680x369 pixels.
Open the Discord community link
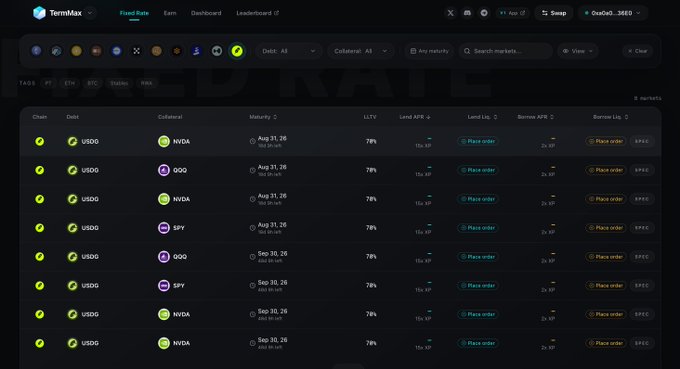pos(467,13)
